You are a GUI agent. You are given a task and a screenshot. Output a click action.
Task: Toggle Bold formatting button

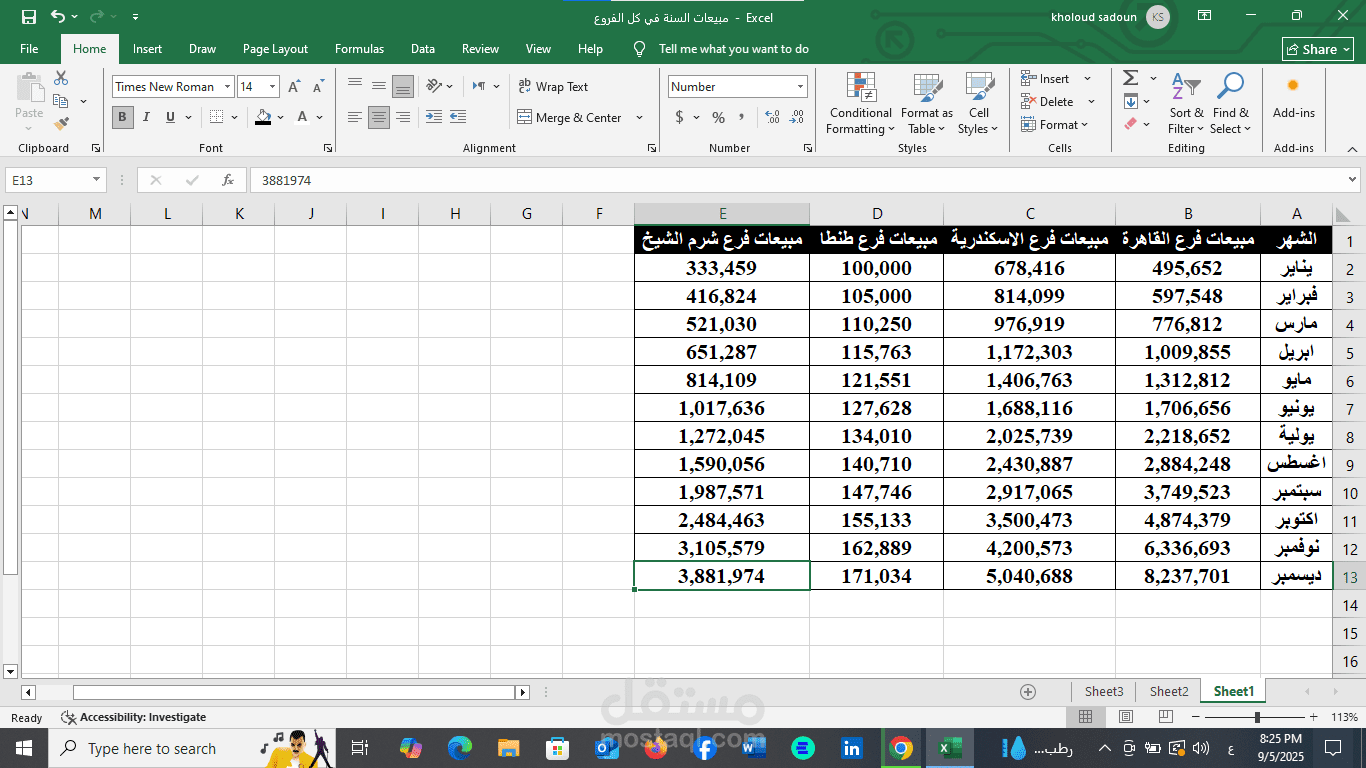[x=123, y=117]
